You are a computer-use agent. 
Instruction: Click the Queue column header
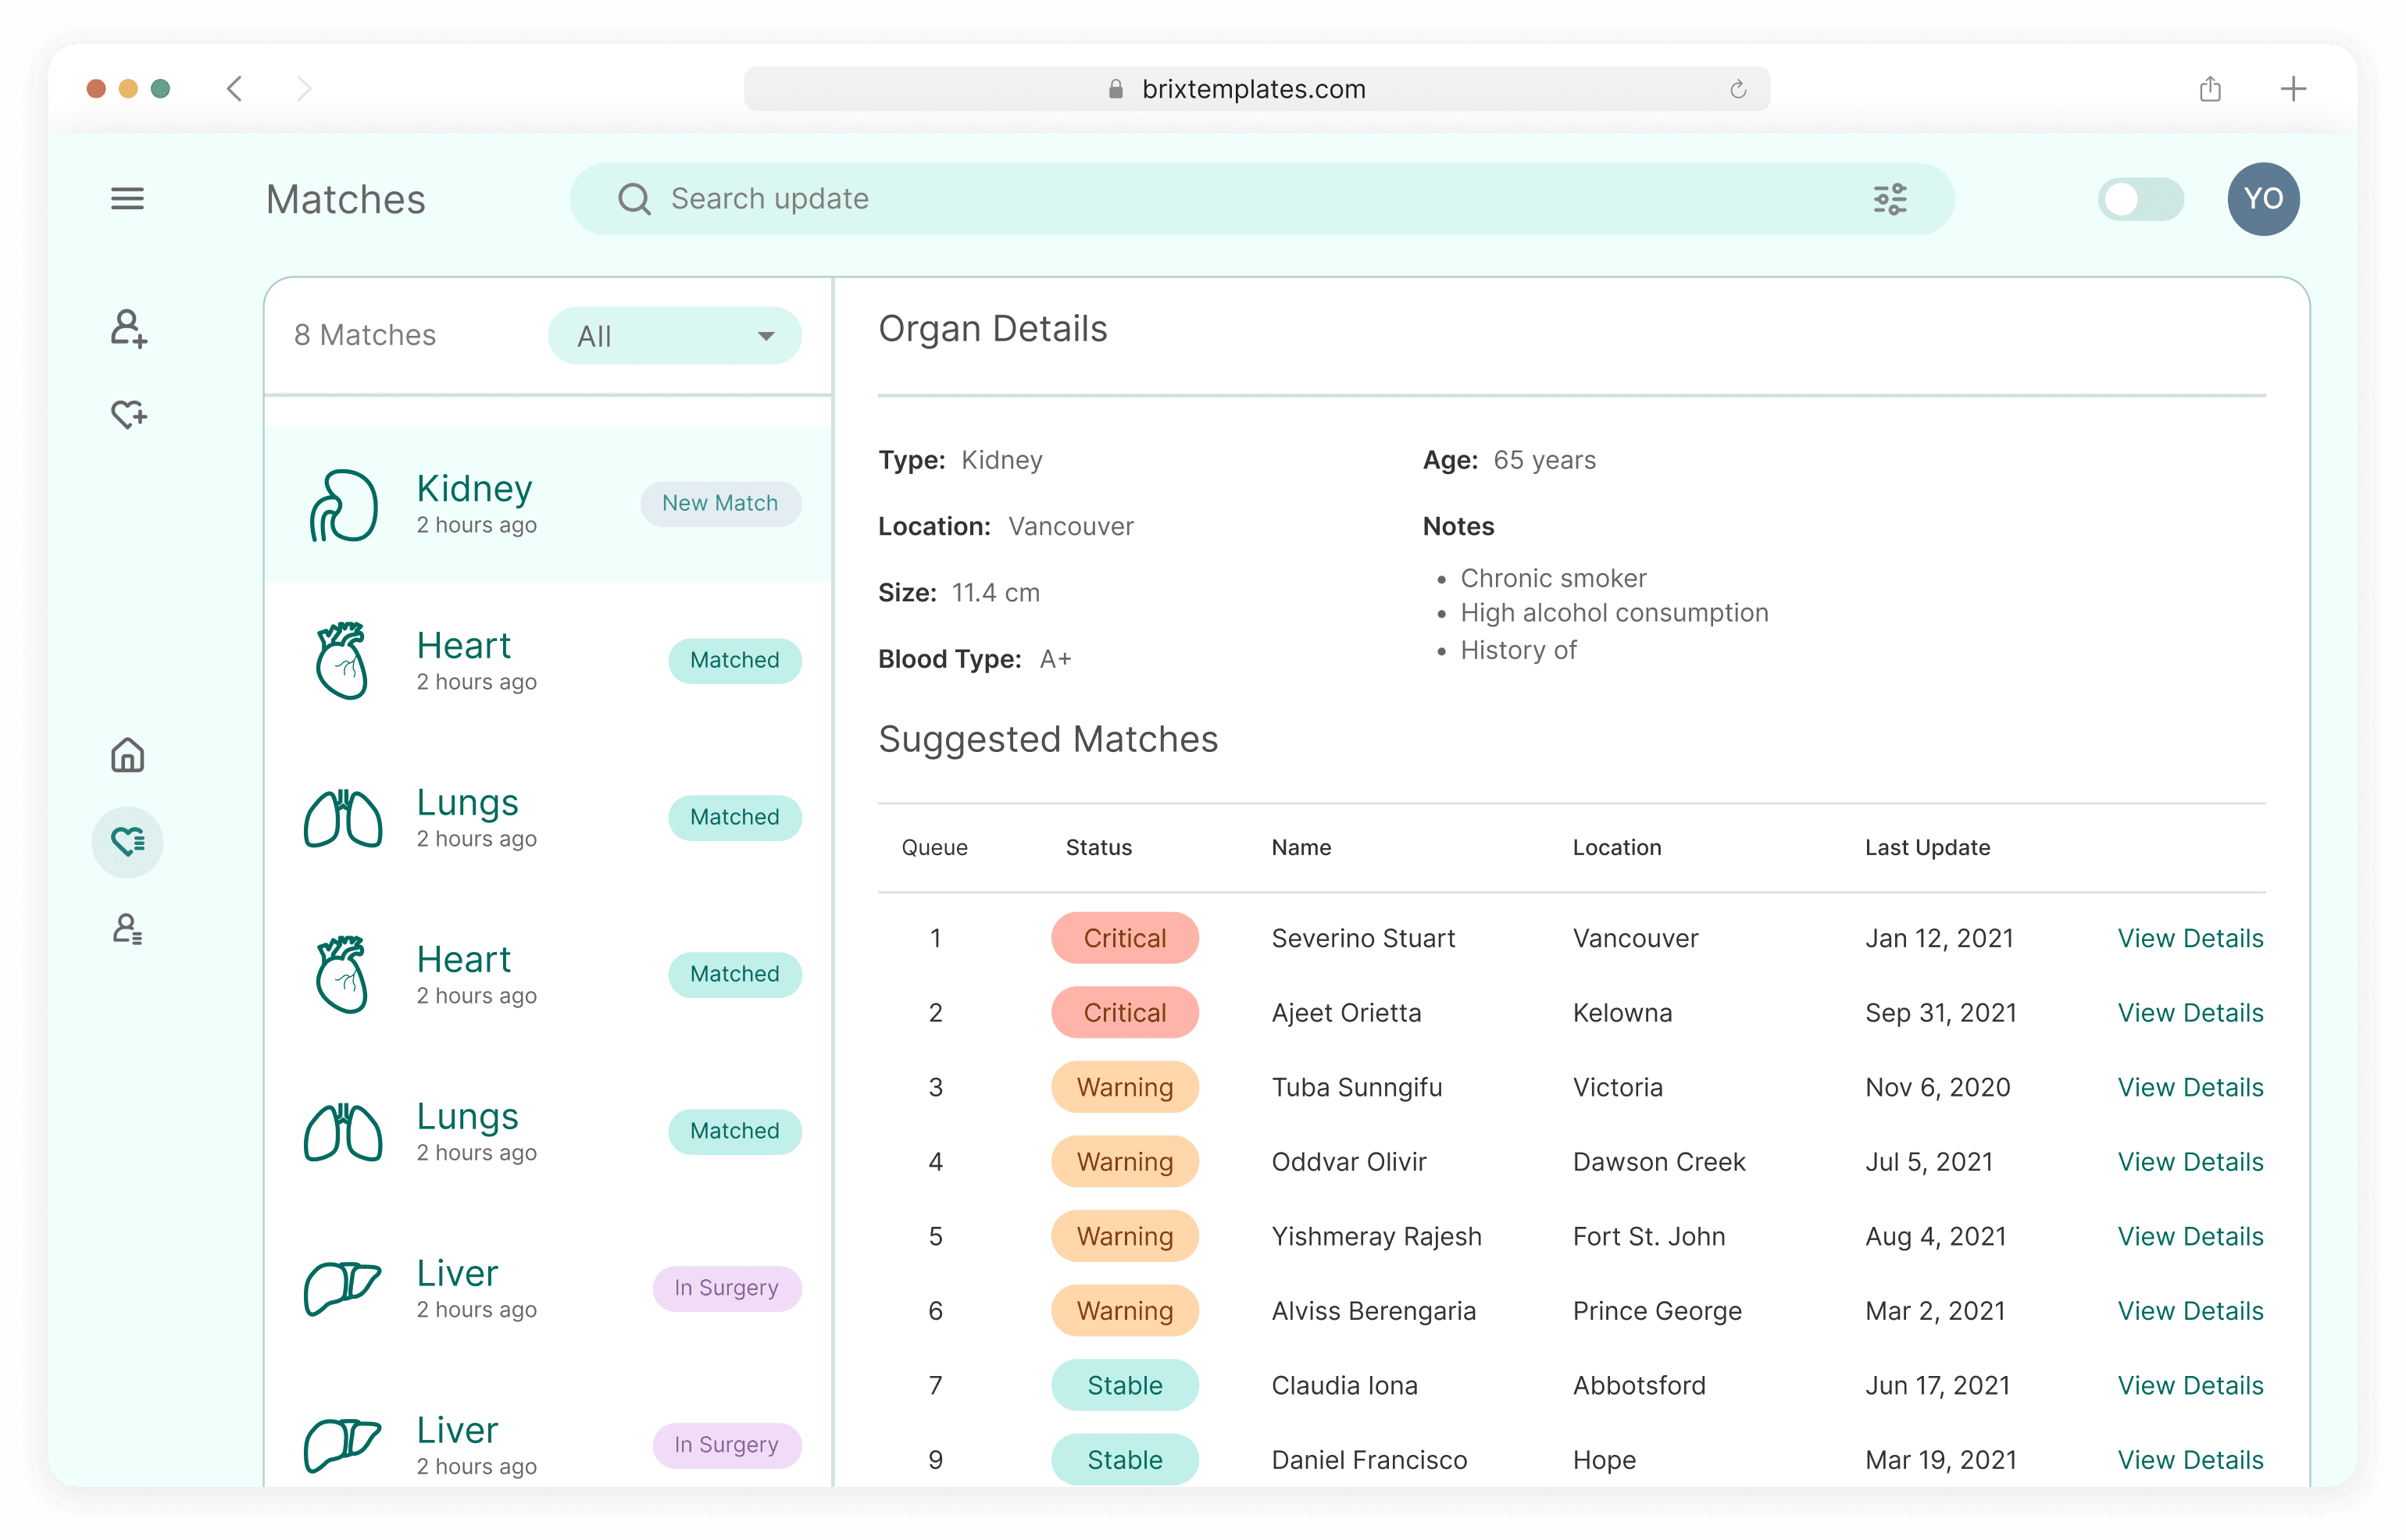(x=934, y=847)
